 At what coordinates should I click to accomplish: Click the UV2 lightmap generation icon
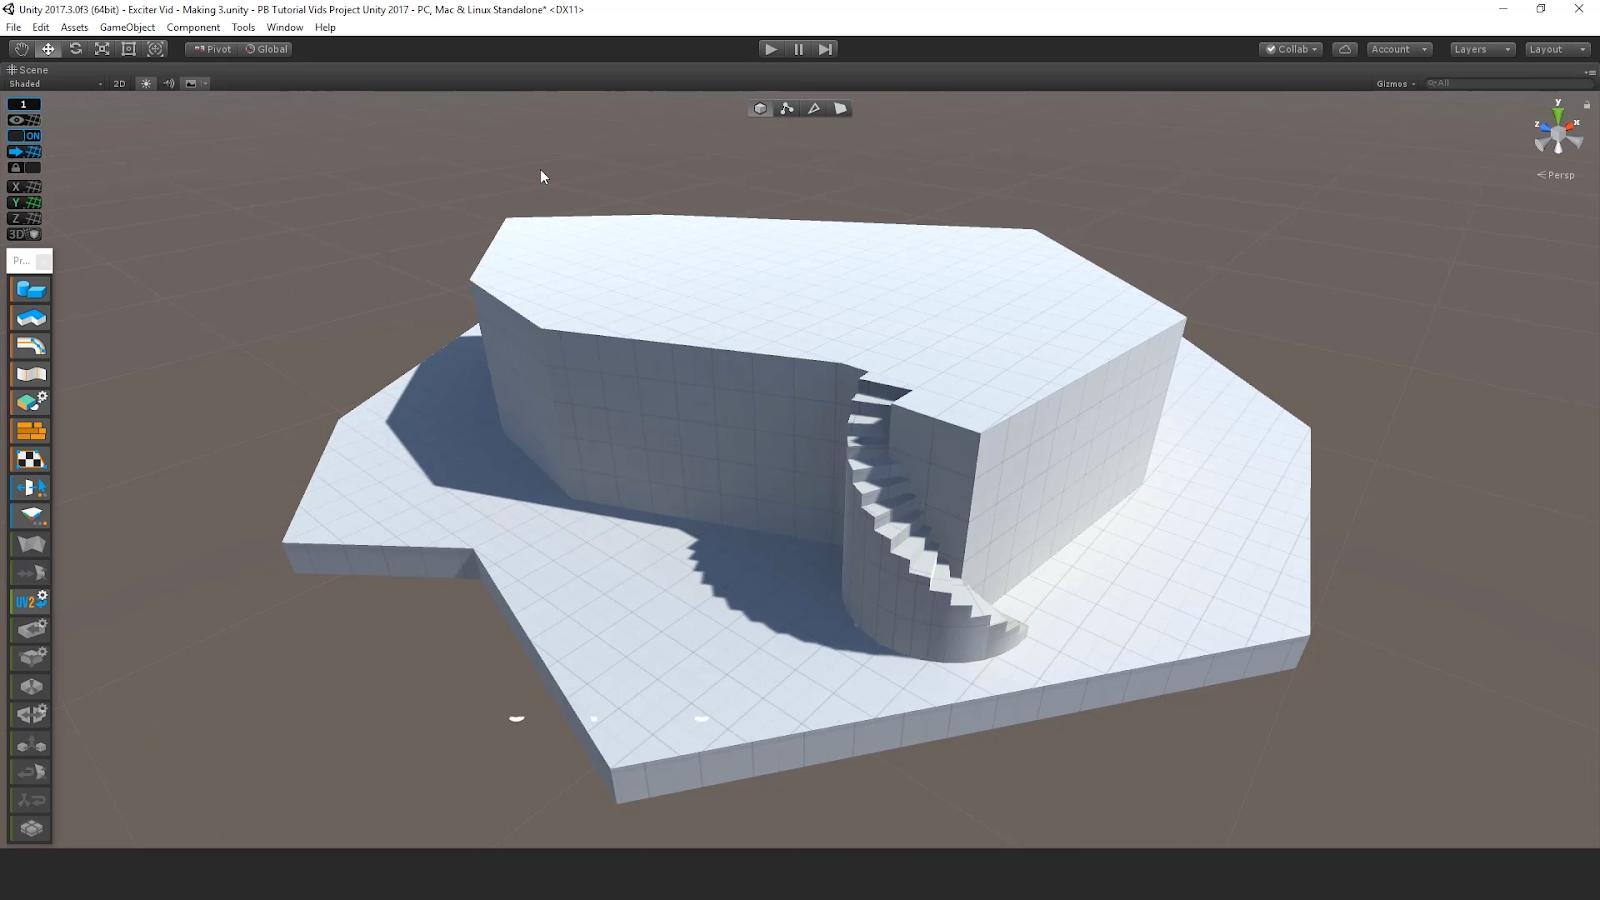[x=31, y=601]
